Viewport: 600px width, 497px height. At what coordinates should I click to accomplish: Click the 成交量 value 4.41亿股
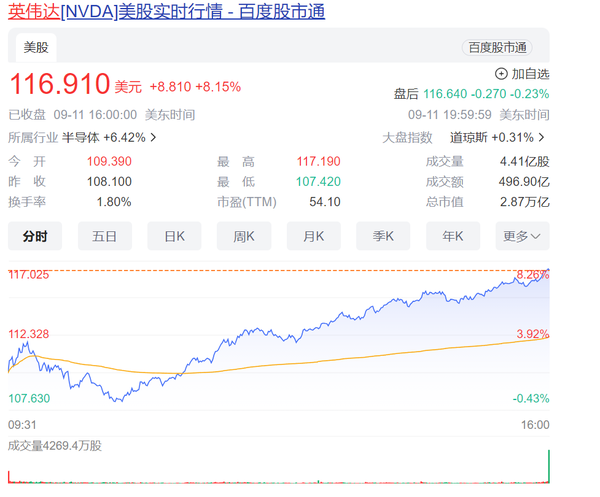[x=524, y=161]
